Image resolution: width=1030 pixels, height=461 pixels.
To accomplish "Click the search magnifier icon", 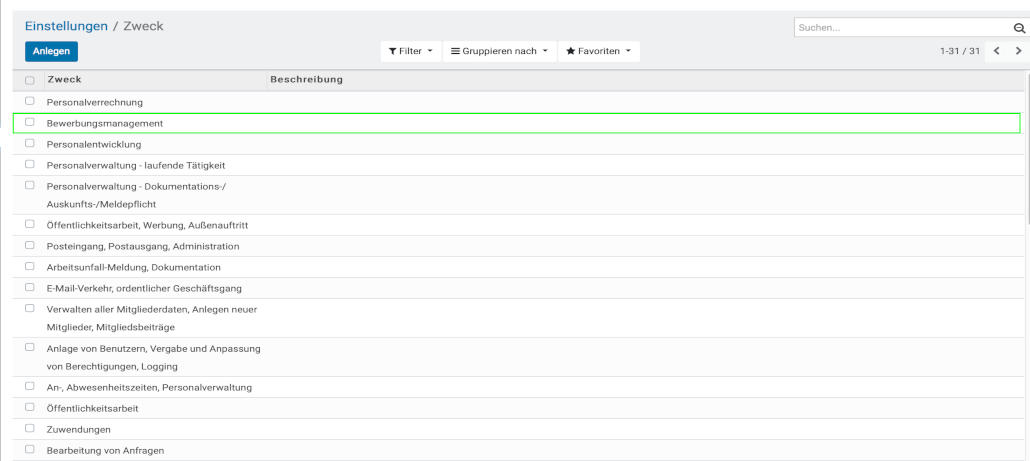I will coord(1019,28).
